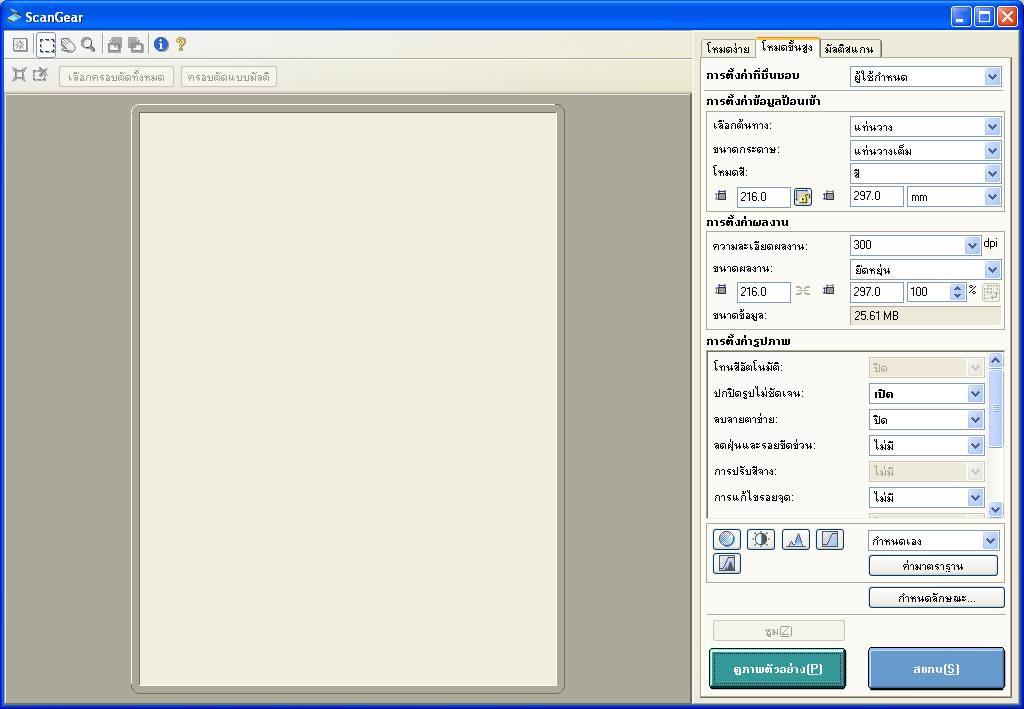
Task: Expand the 300 dpi resolution dropdown
Action: point(972,245)
